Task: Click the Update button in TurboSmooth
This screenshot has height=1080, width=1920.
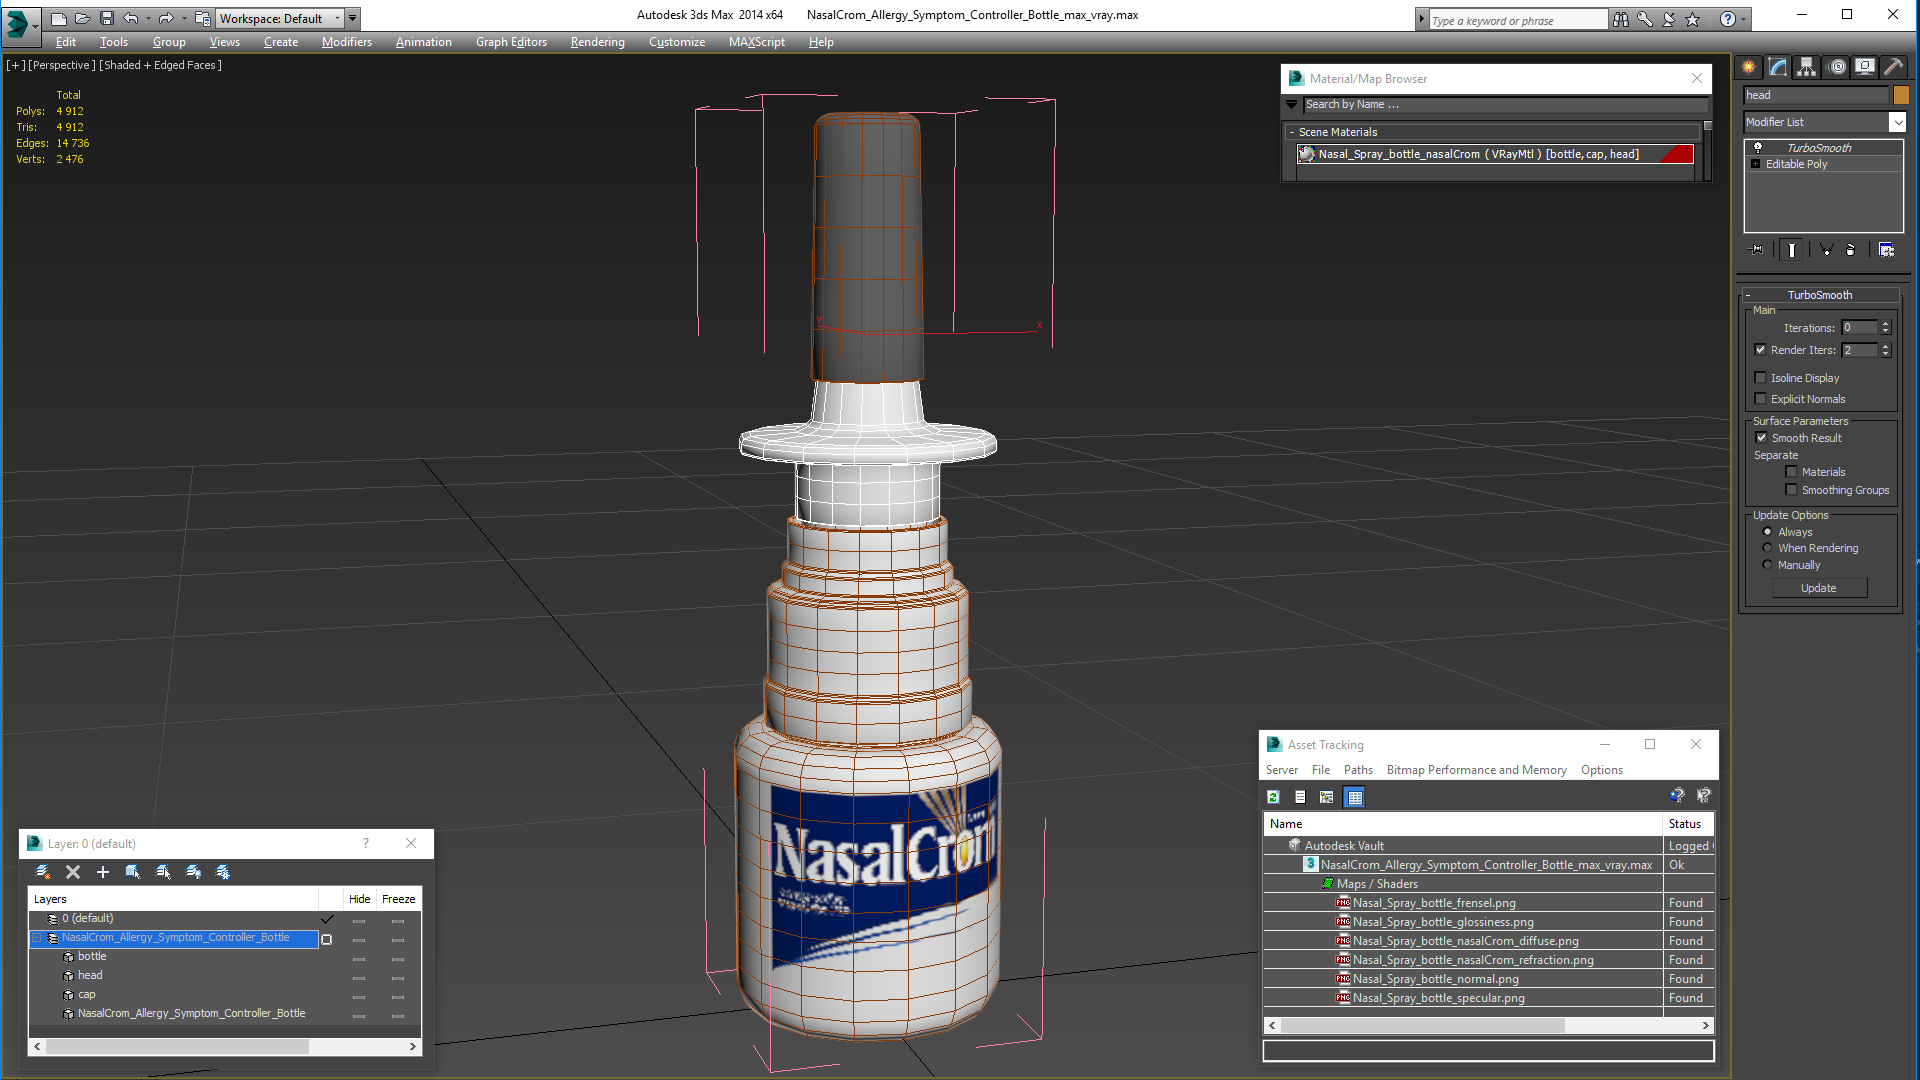Action: [1819, 588]
